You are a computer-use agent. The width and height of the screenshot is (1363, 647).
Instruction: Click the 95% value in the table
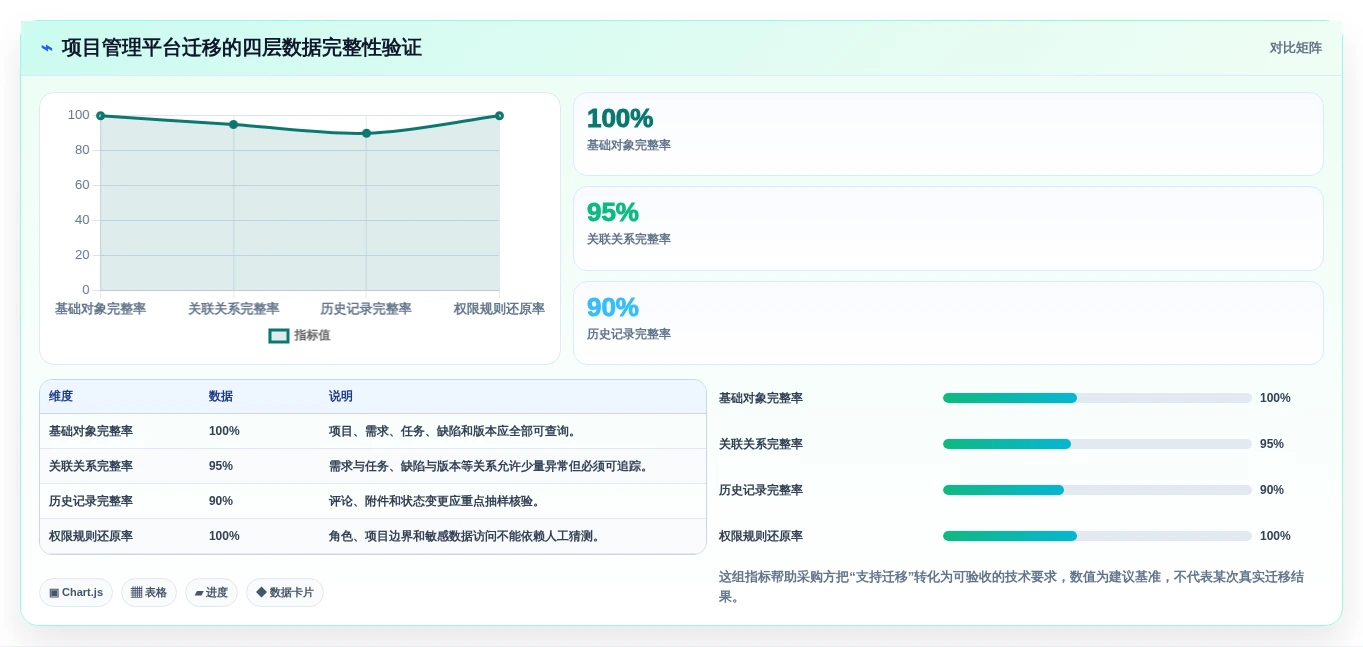click(x=221, y=467)
